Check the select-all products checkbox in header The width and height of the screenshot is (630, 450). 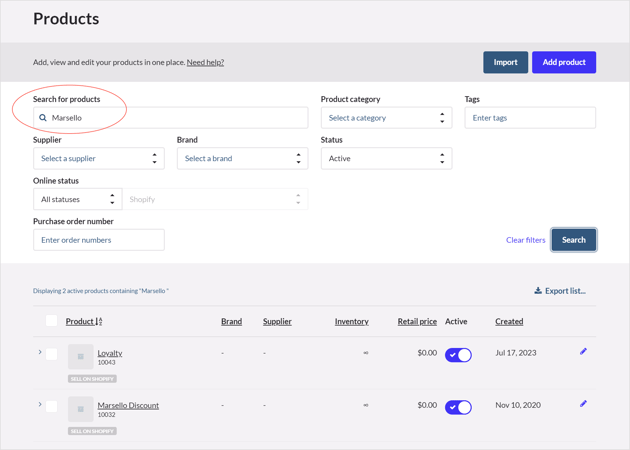[51, 321]
